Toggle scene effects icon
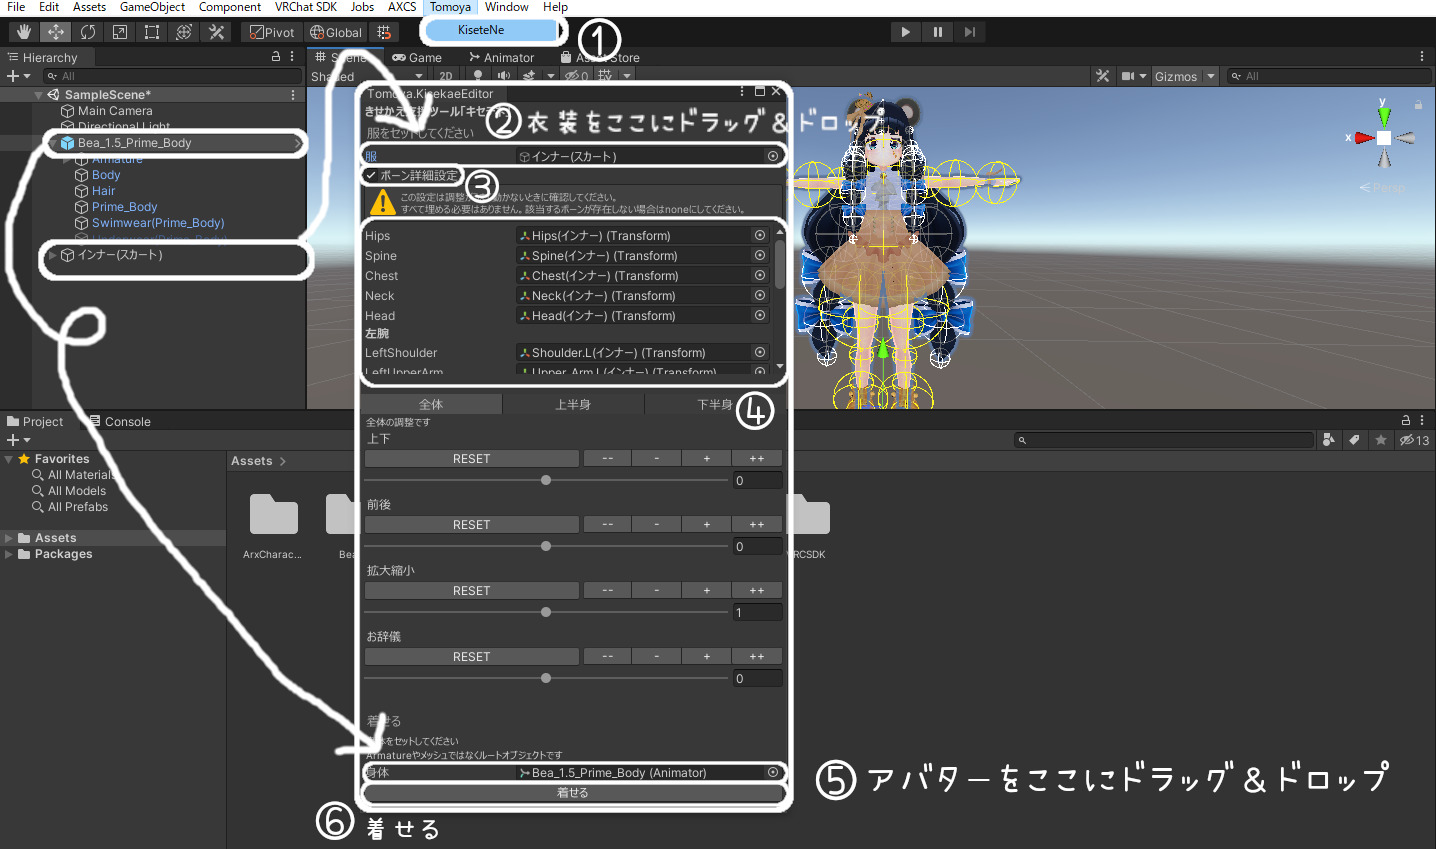Image resolution: width=1436 pixels, height=849 pixels. 529,76
